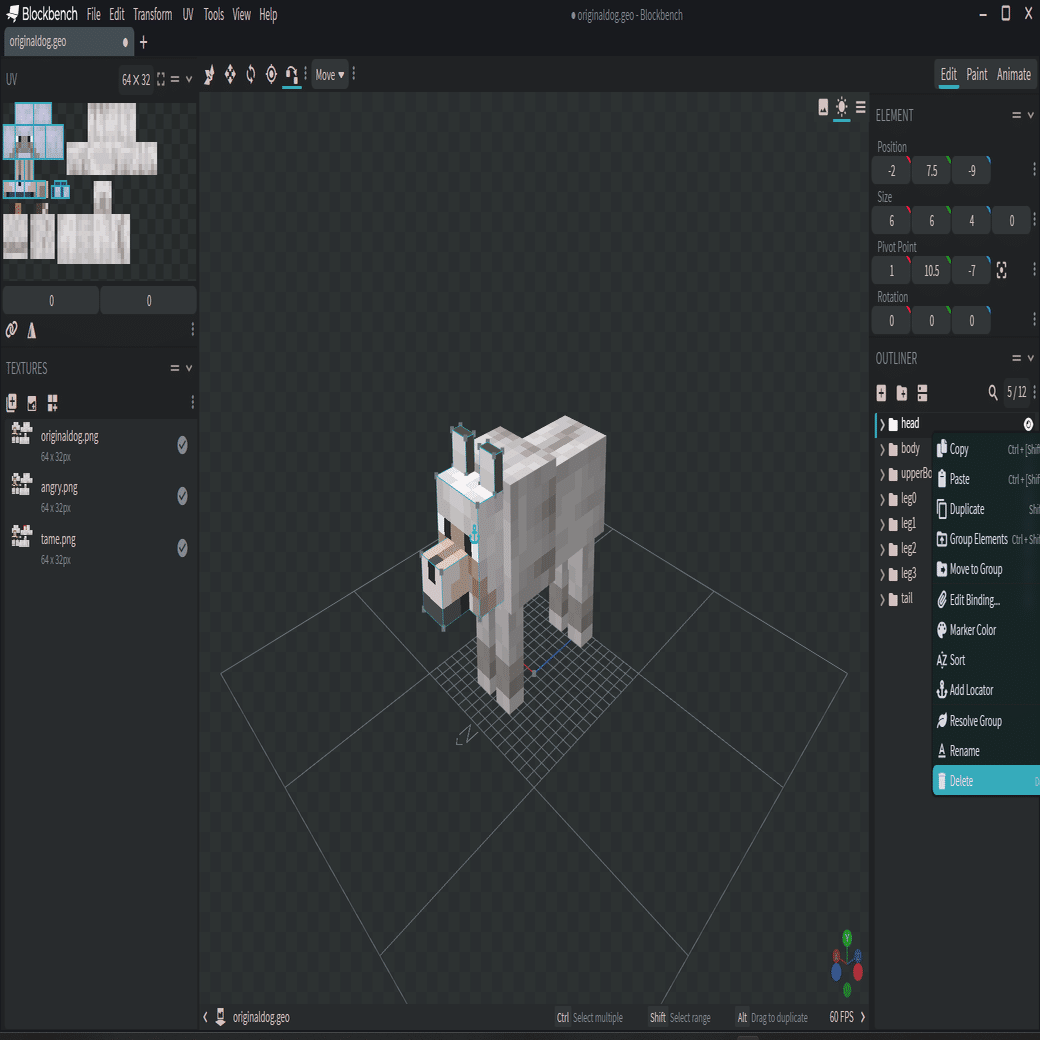The width and height of the screenshot is (1040, 1040).
Task: Collapse the Element panel chevron
Action: point(1031,115)
